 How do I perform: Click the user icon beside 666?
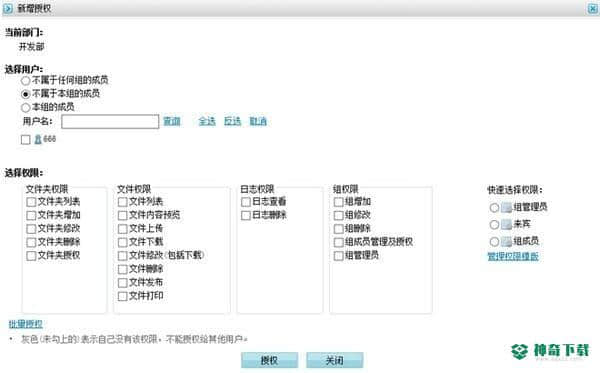click(38, 139)
